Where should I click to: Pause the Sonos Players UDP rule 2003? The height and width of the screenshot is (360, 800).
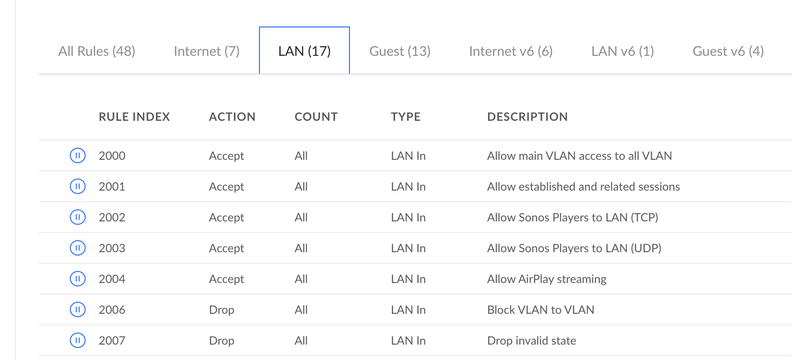pos(77,248)
